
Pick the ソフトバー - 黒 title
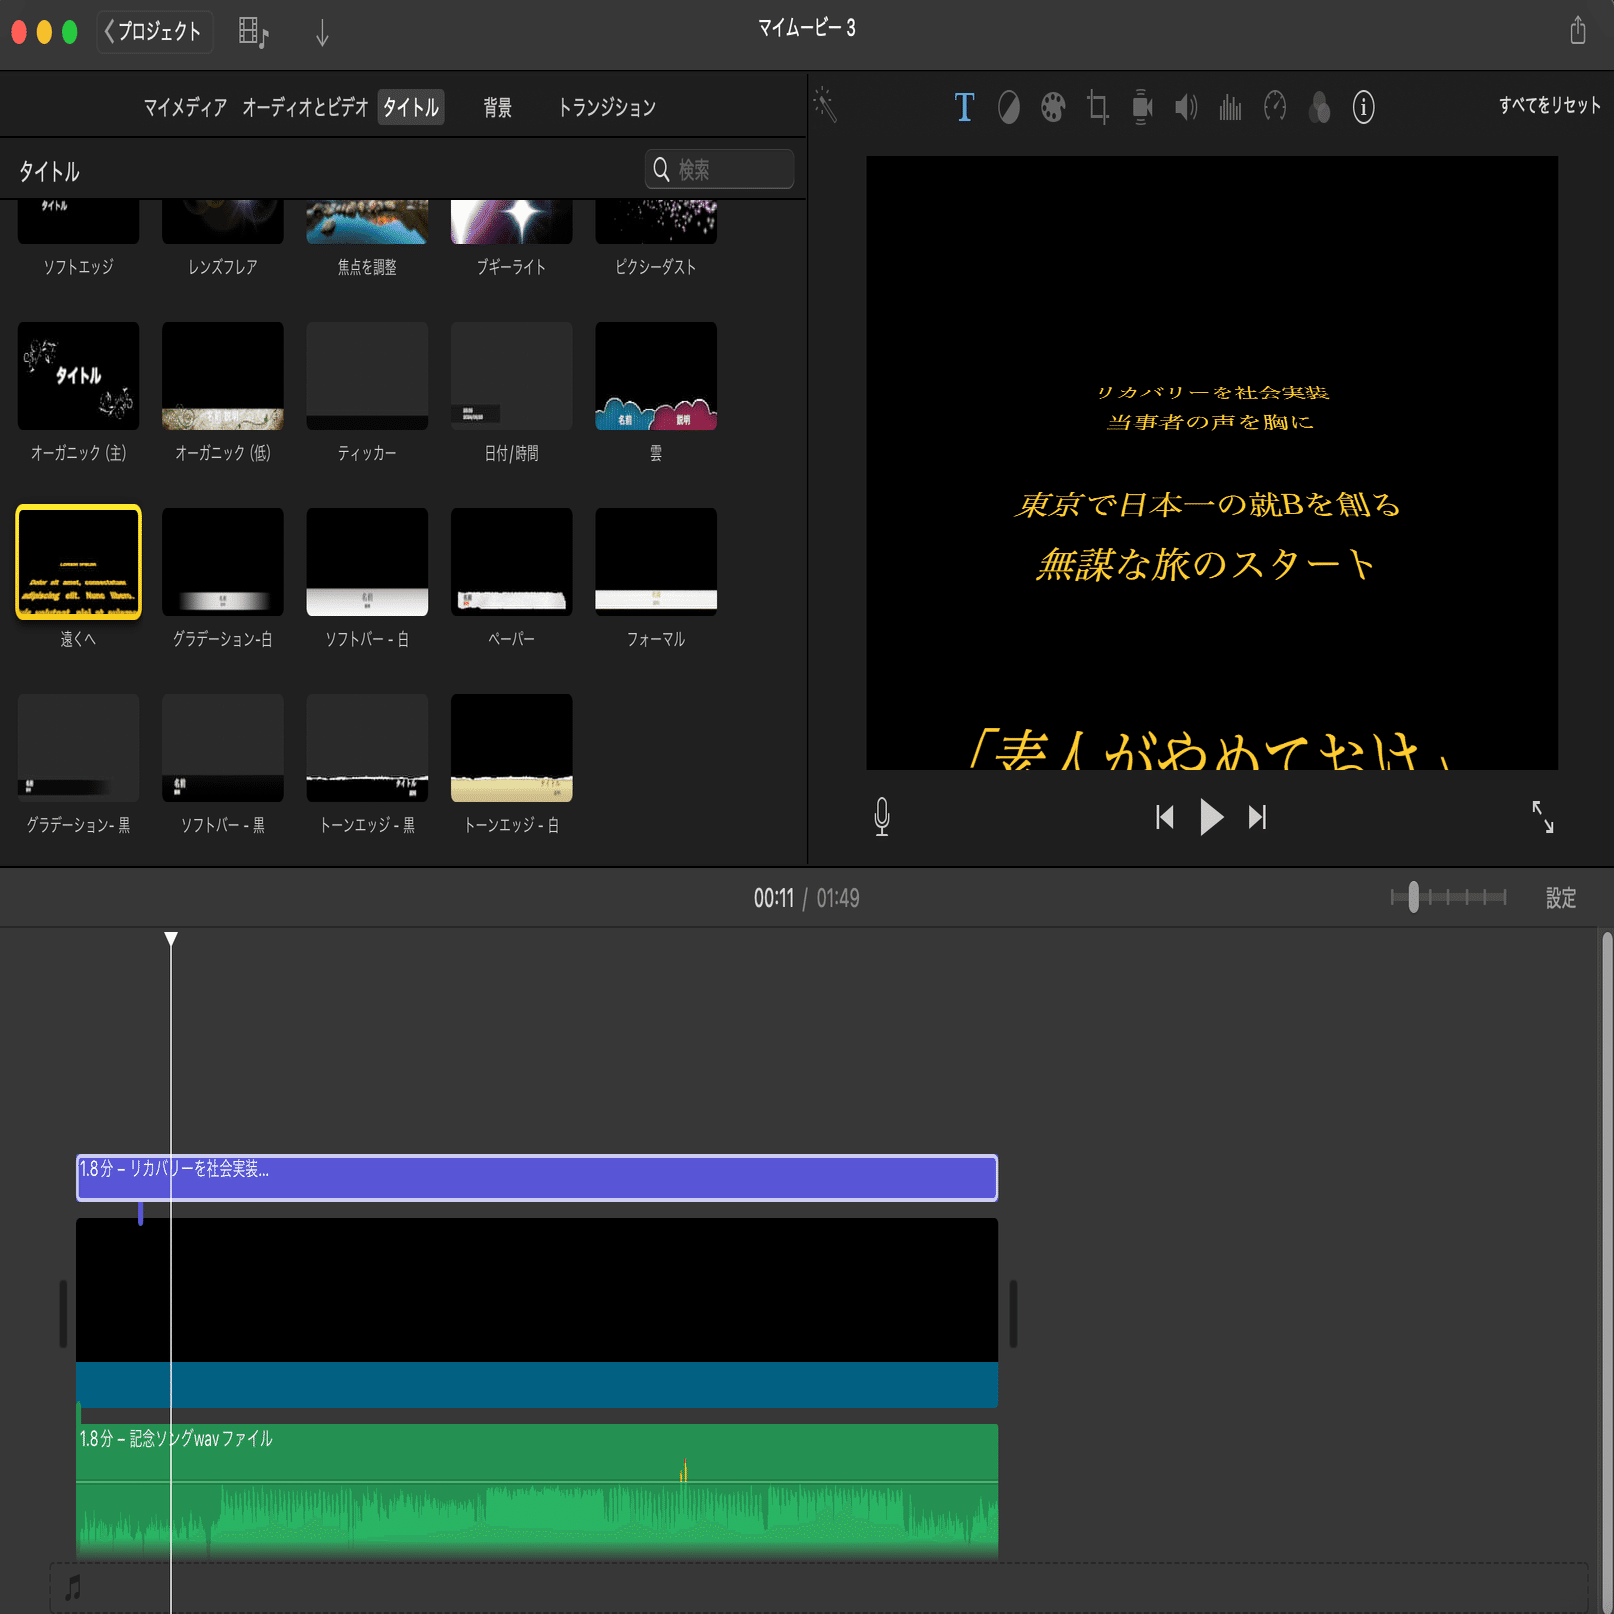pos(222,748)
